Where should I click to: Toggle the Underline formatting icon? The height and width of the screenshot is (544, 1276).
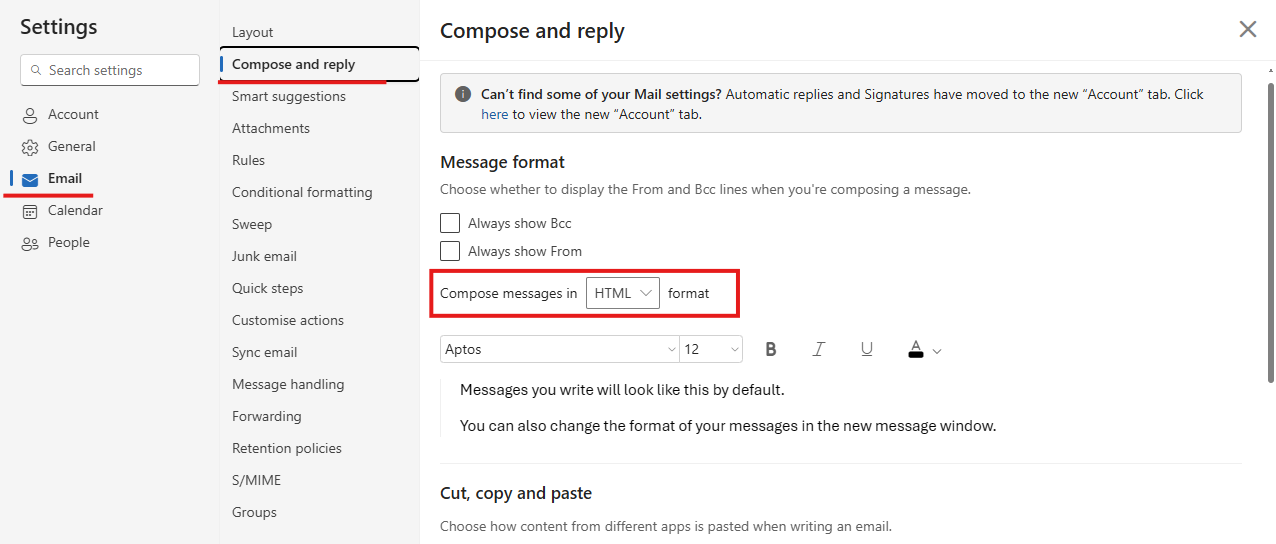pyautogui.click(x=867, y=349)
